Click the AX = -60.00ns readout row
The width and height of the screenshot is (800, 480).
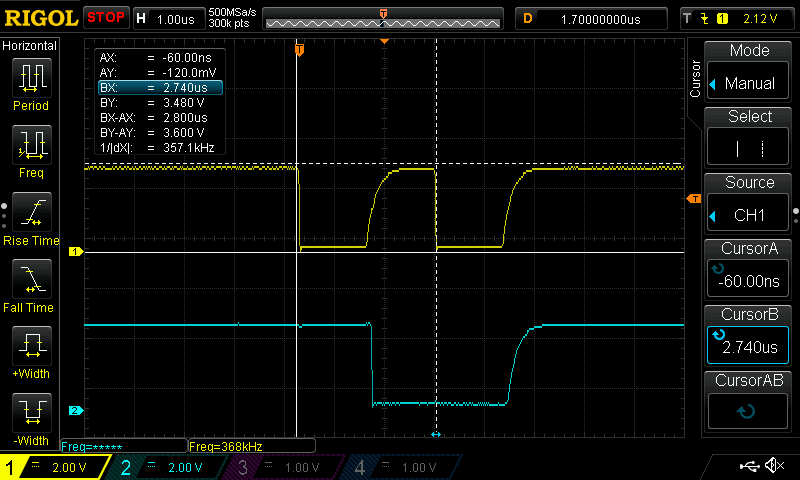tap(160, 58)
